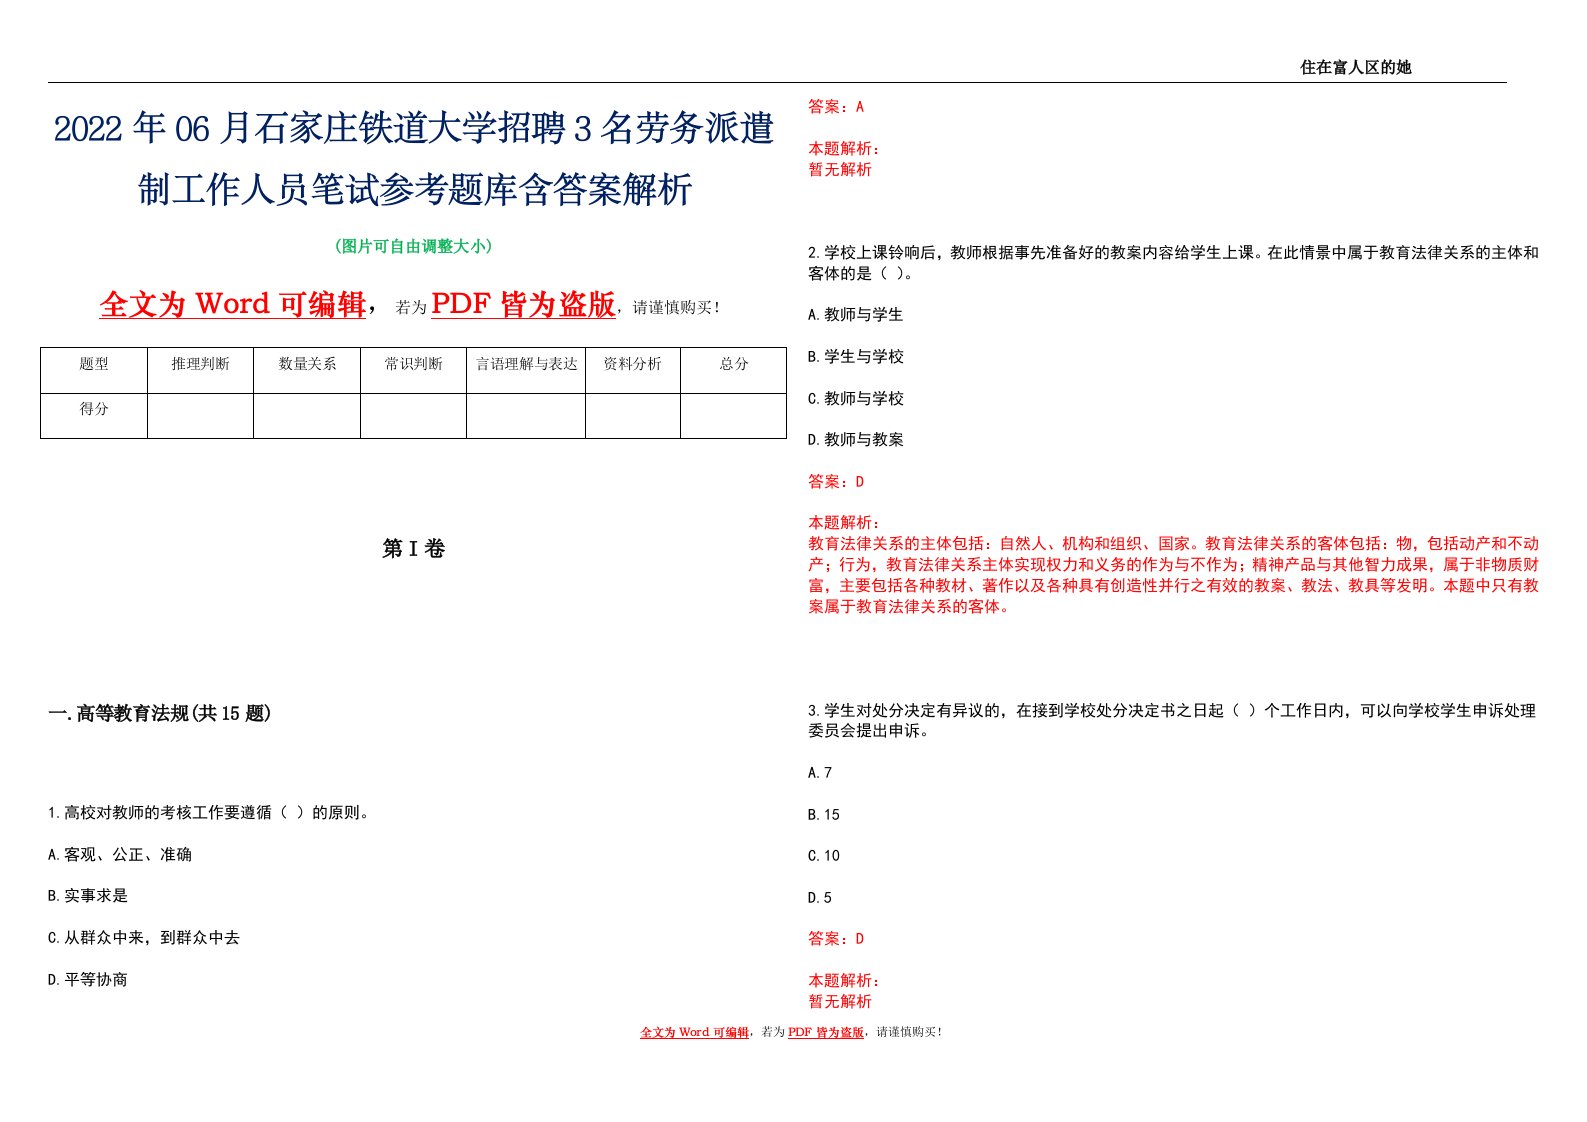Click the red 答案:A text
This screenshot has height=1122, width=1587.
pos(836,107)
